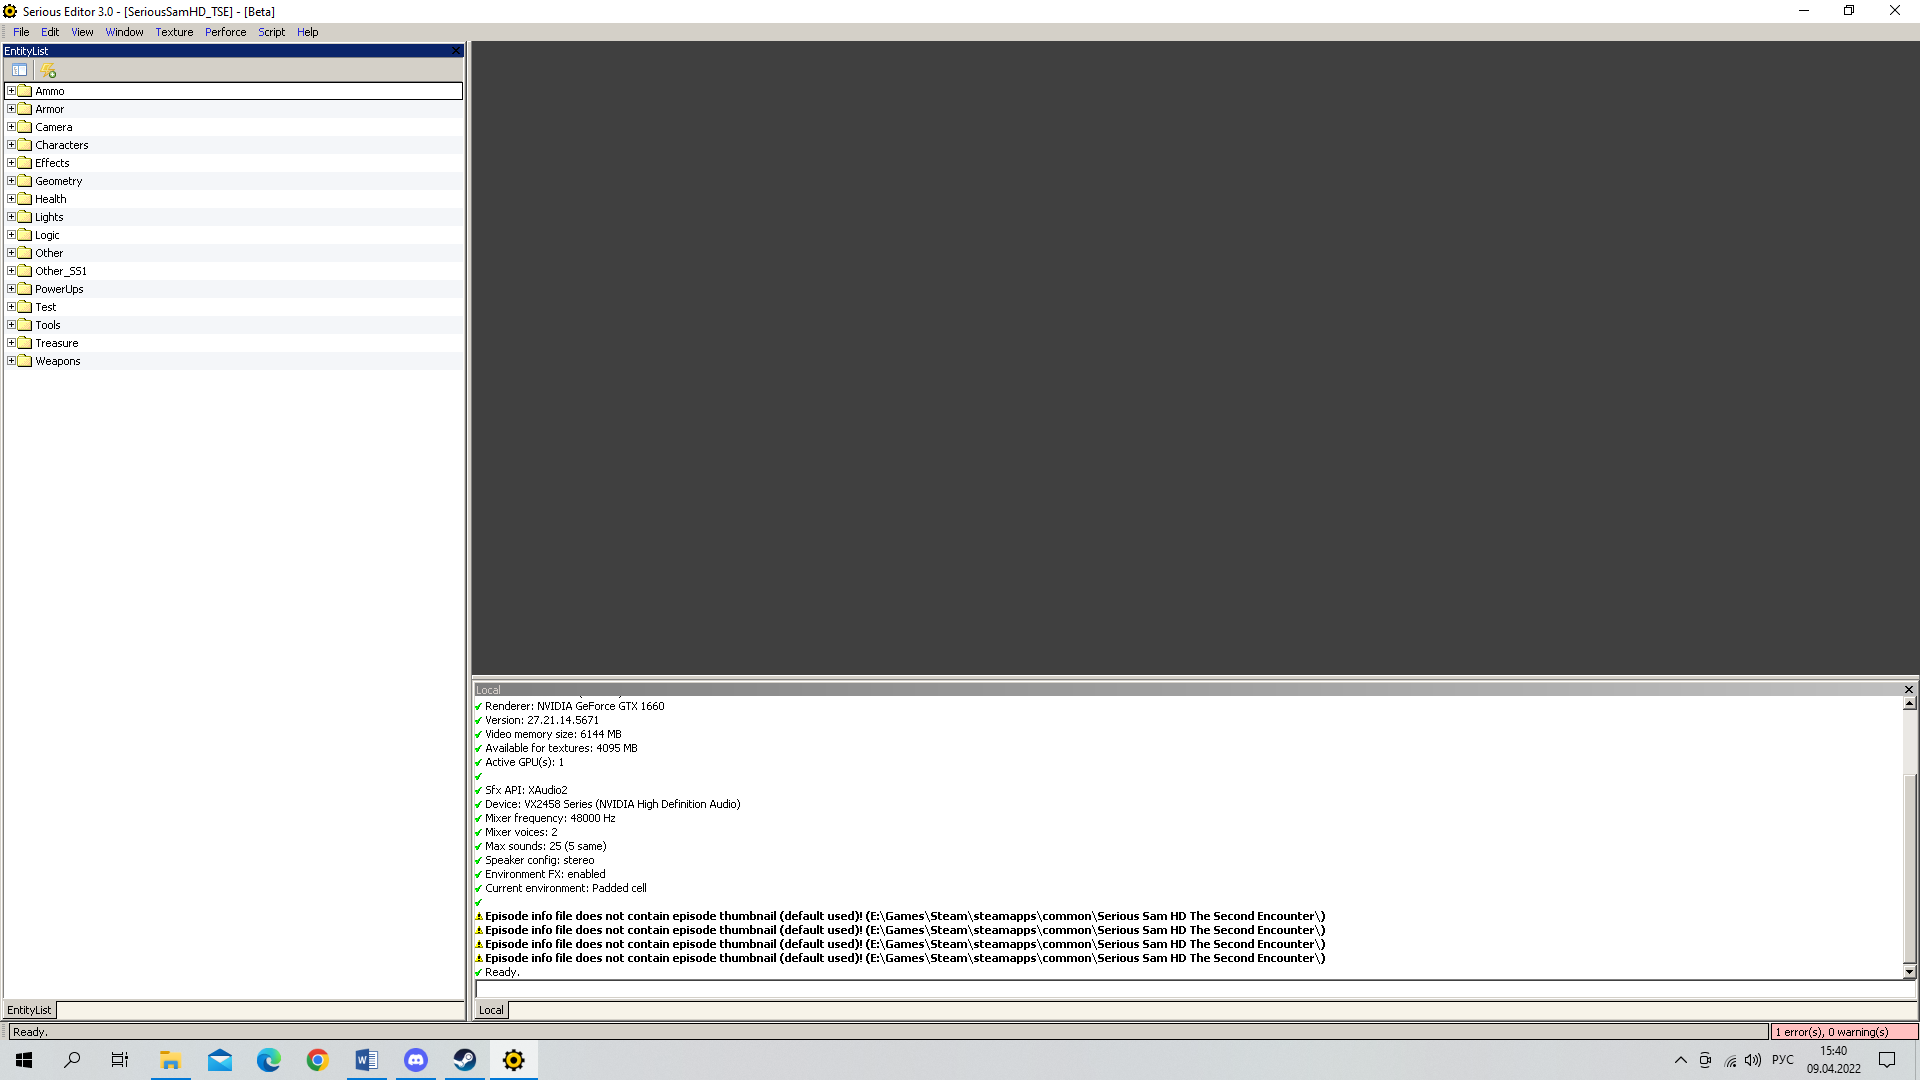Image resolution: width=1920 pixels, height=1080 pixels.
Task: Click the errors and warnings indicator
Action: point(1843,1032)
